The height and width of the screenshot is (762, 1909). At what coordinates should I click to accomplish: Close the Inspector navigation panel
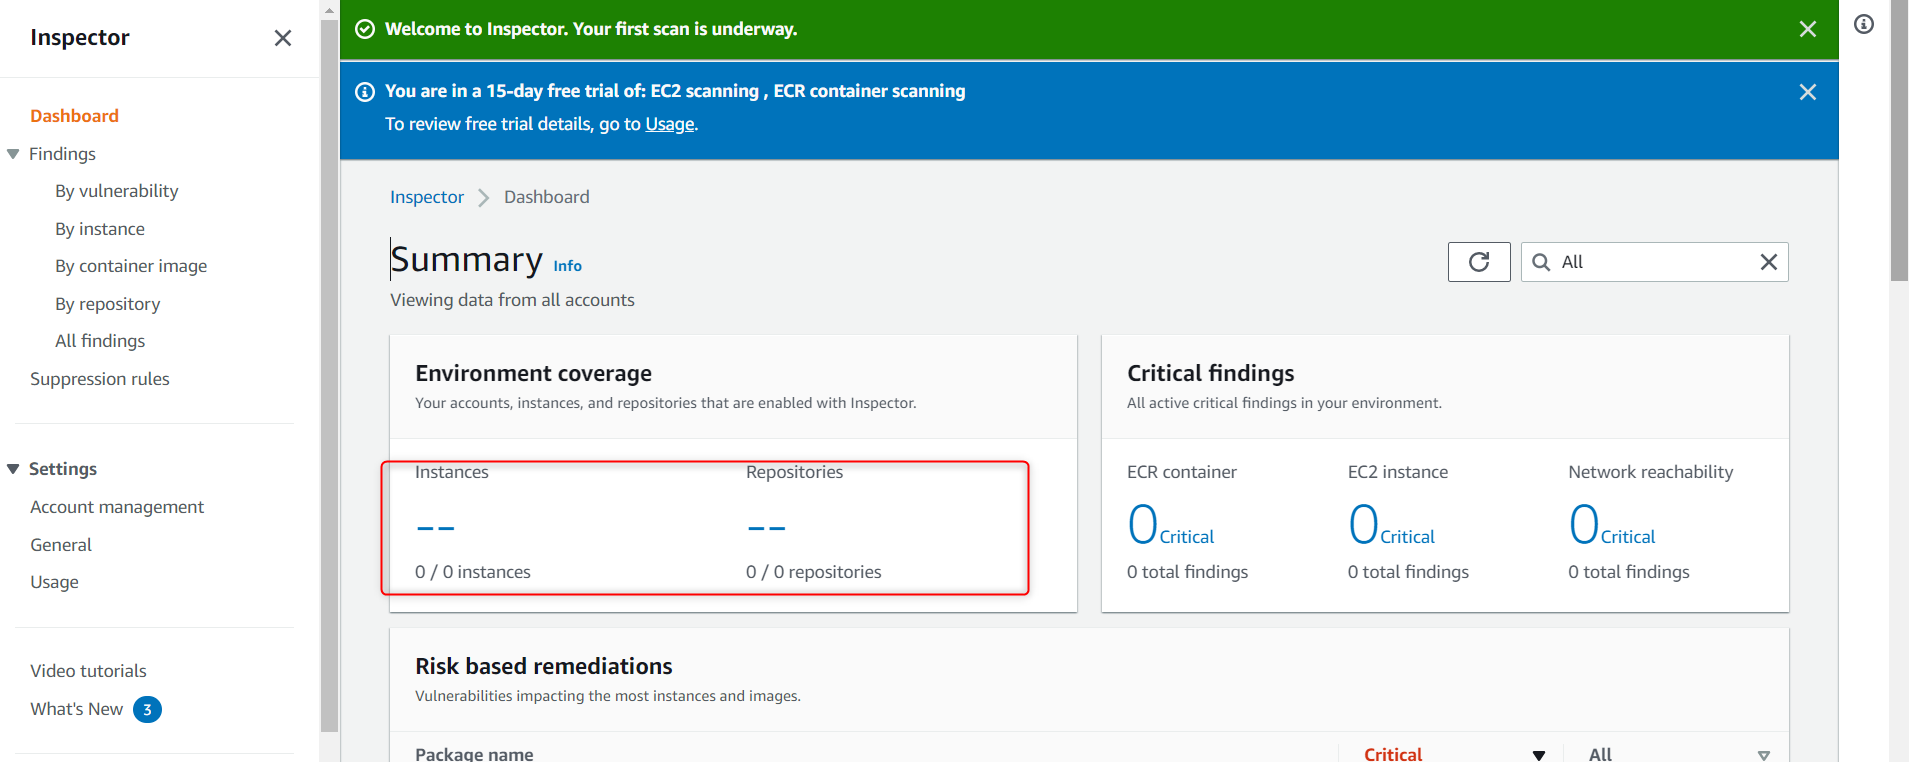[283, 38]
